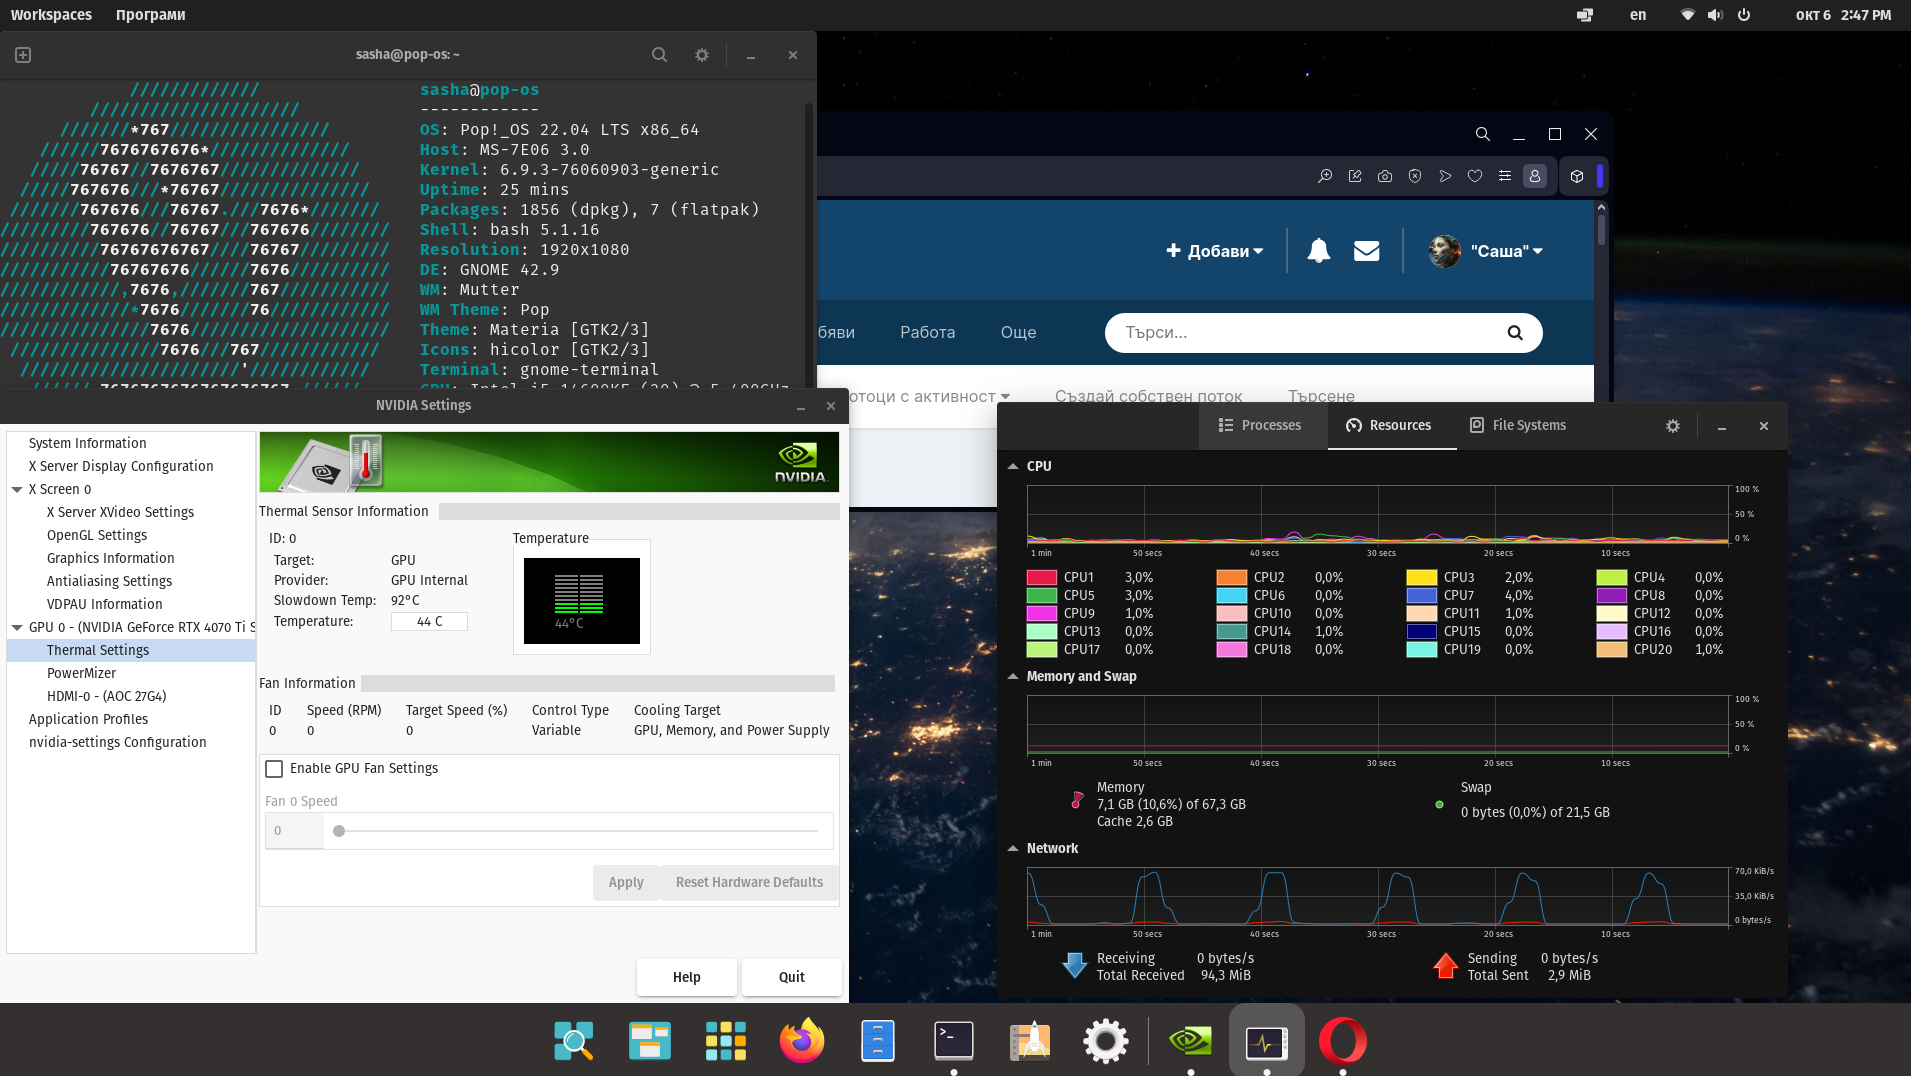Open Opera from the dock
Screen dimensions: 1911x1076
pos(1343,1041)
